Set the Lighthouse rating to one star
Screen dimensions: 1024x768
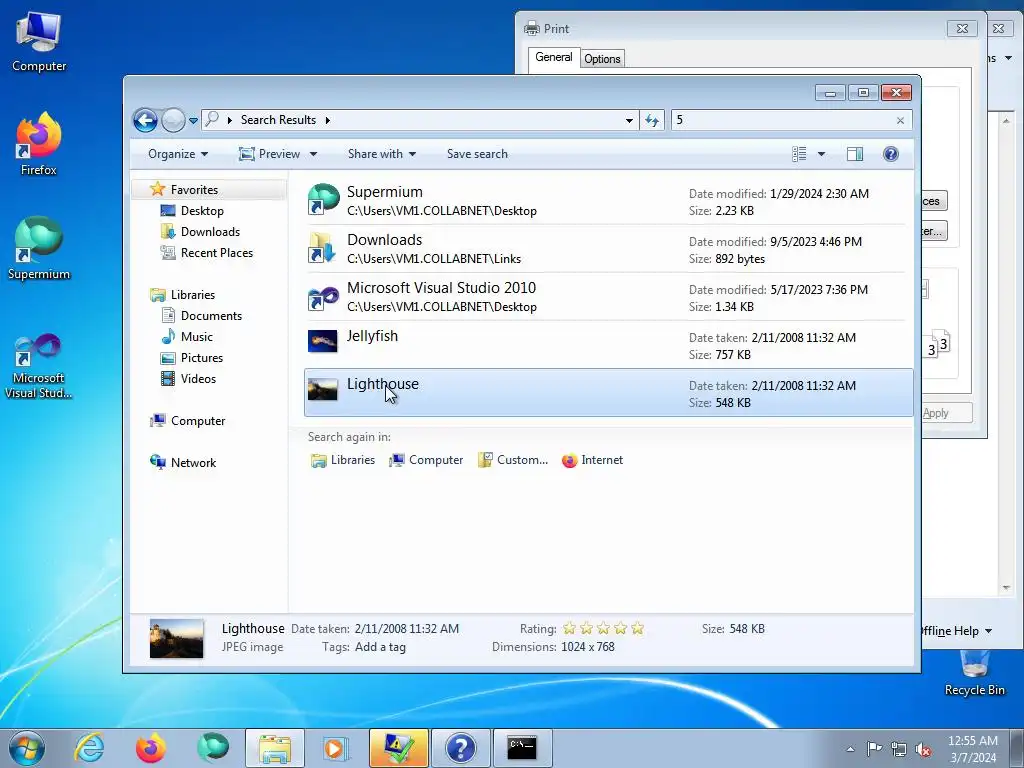[569, 628]
